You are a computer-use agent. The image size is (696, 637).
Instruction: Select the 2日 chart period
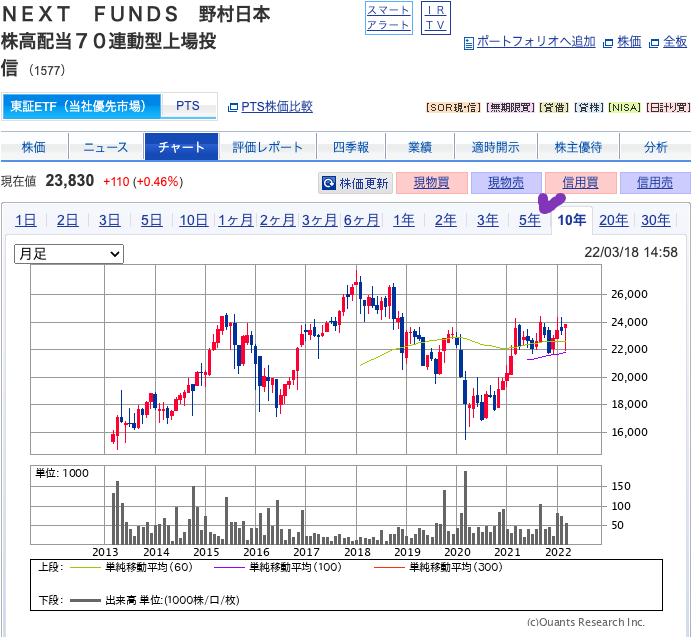pos(67,220)
